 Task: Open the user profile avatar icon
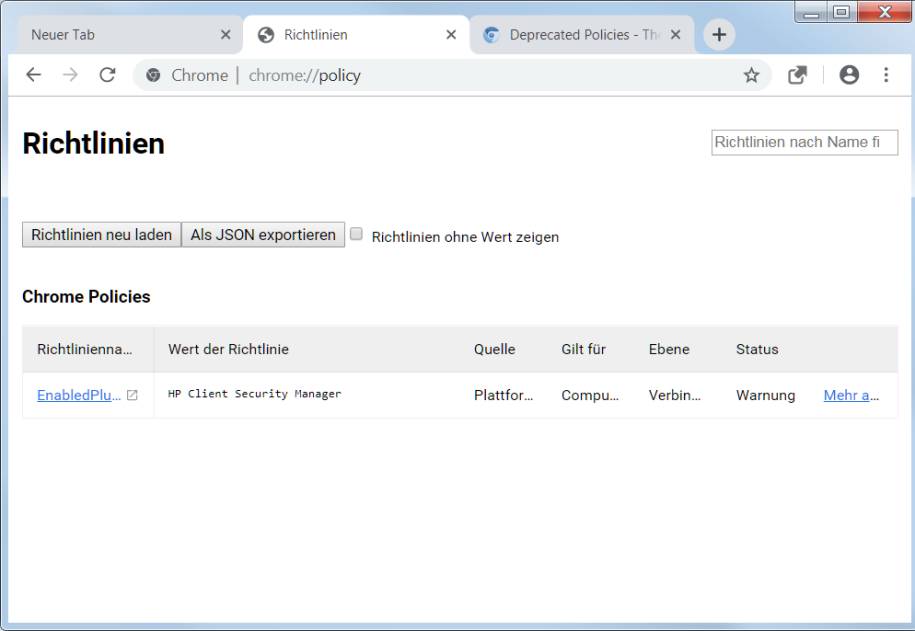849,75
